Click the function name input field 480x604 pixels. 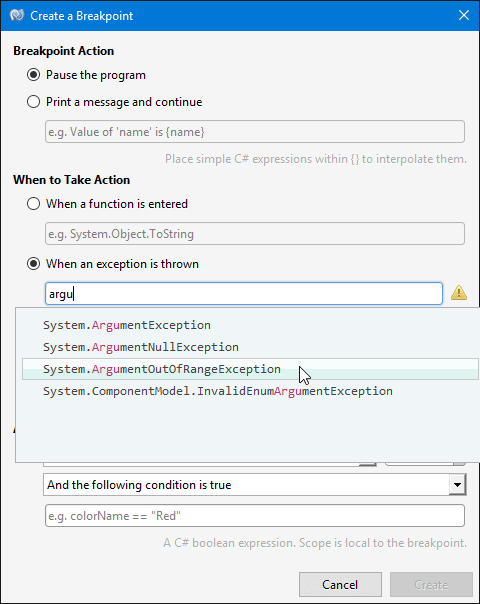(x=255, y=233)
